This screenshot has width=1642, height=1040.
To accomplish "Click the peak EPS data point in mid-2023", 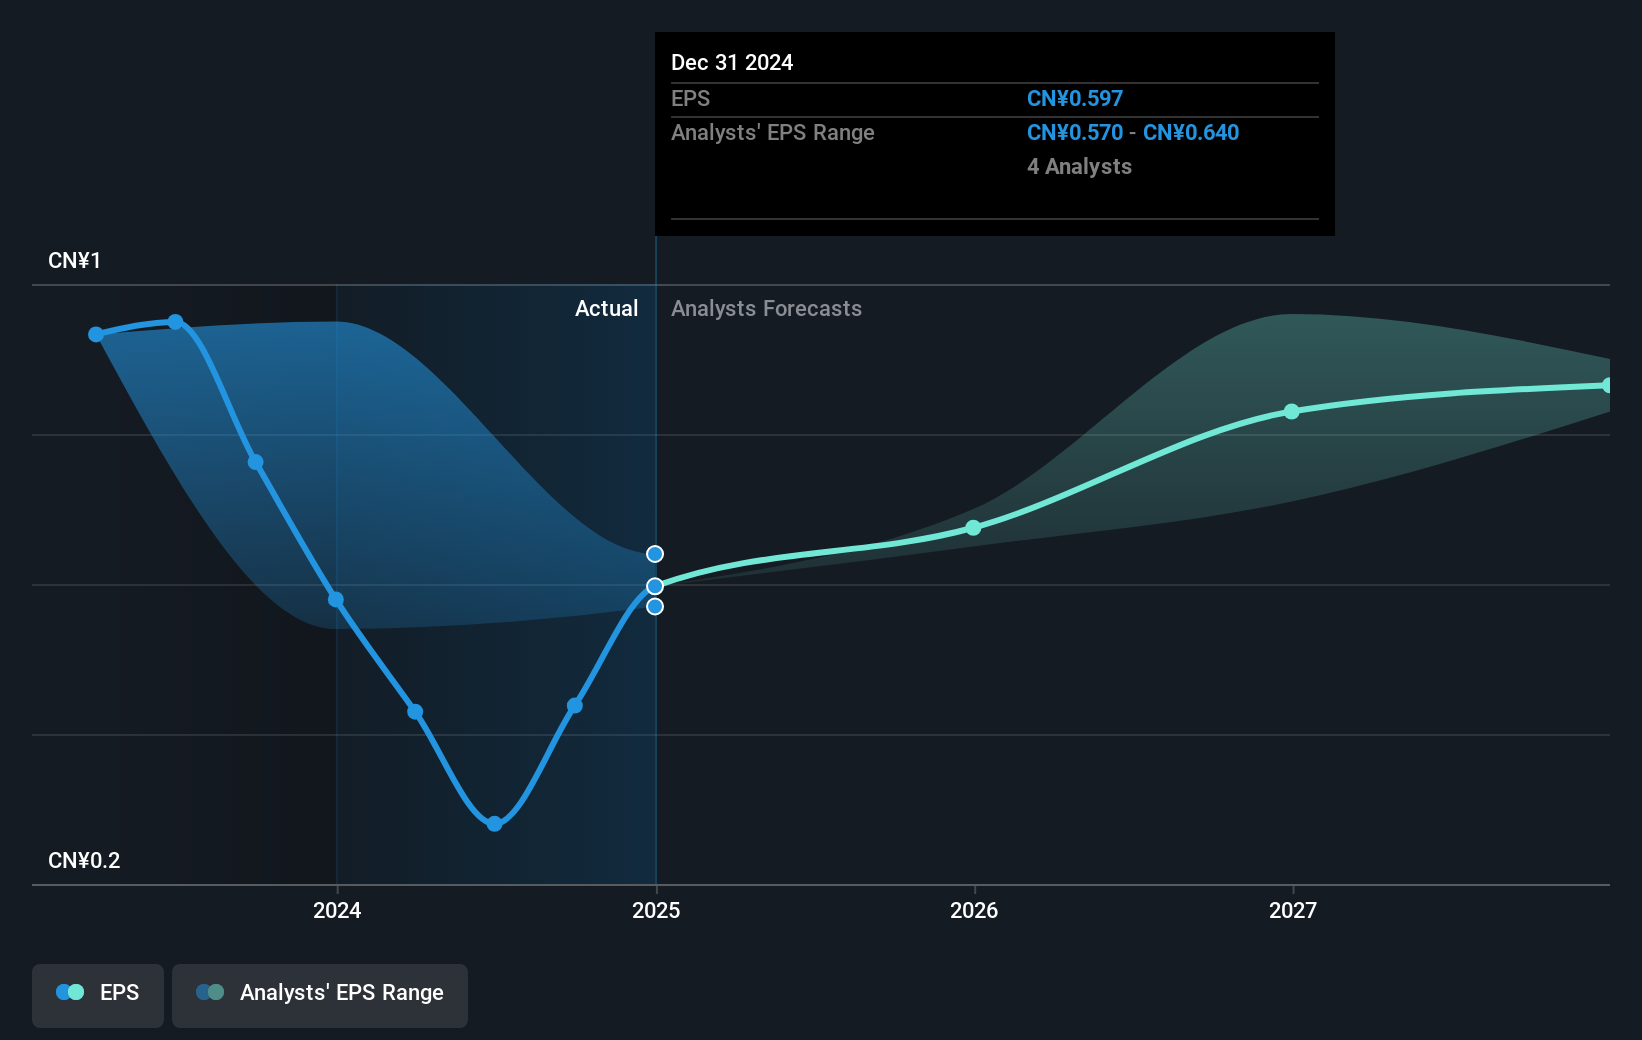I will [175, 322].
